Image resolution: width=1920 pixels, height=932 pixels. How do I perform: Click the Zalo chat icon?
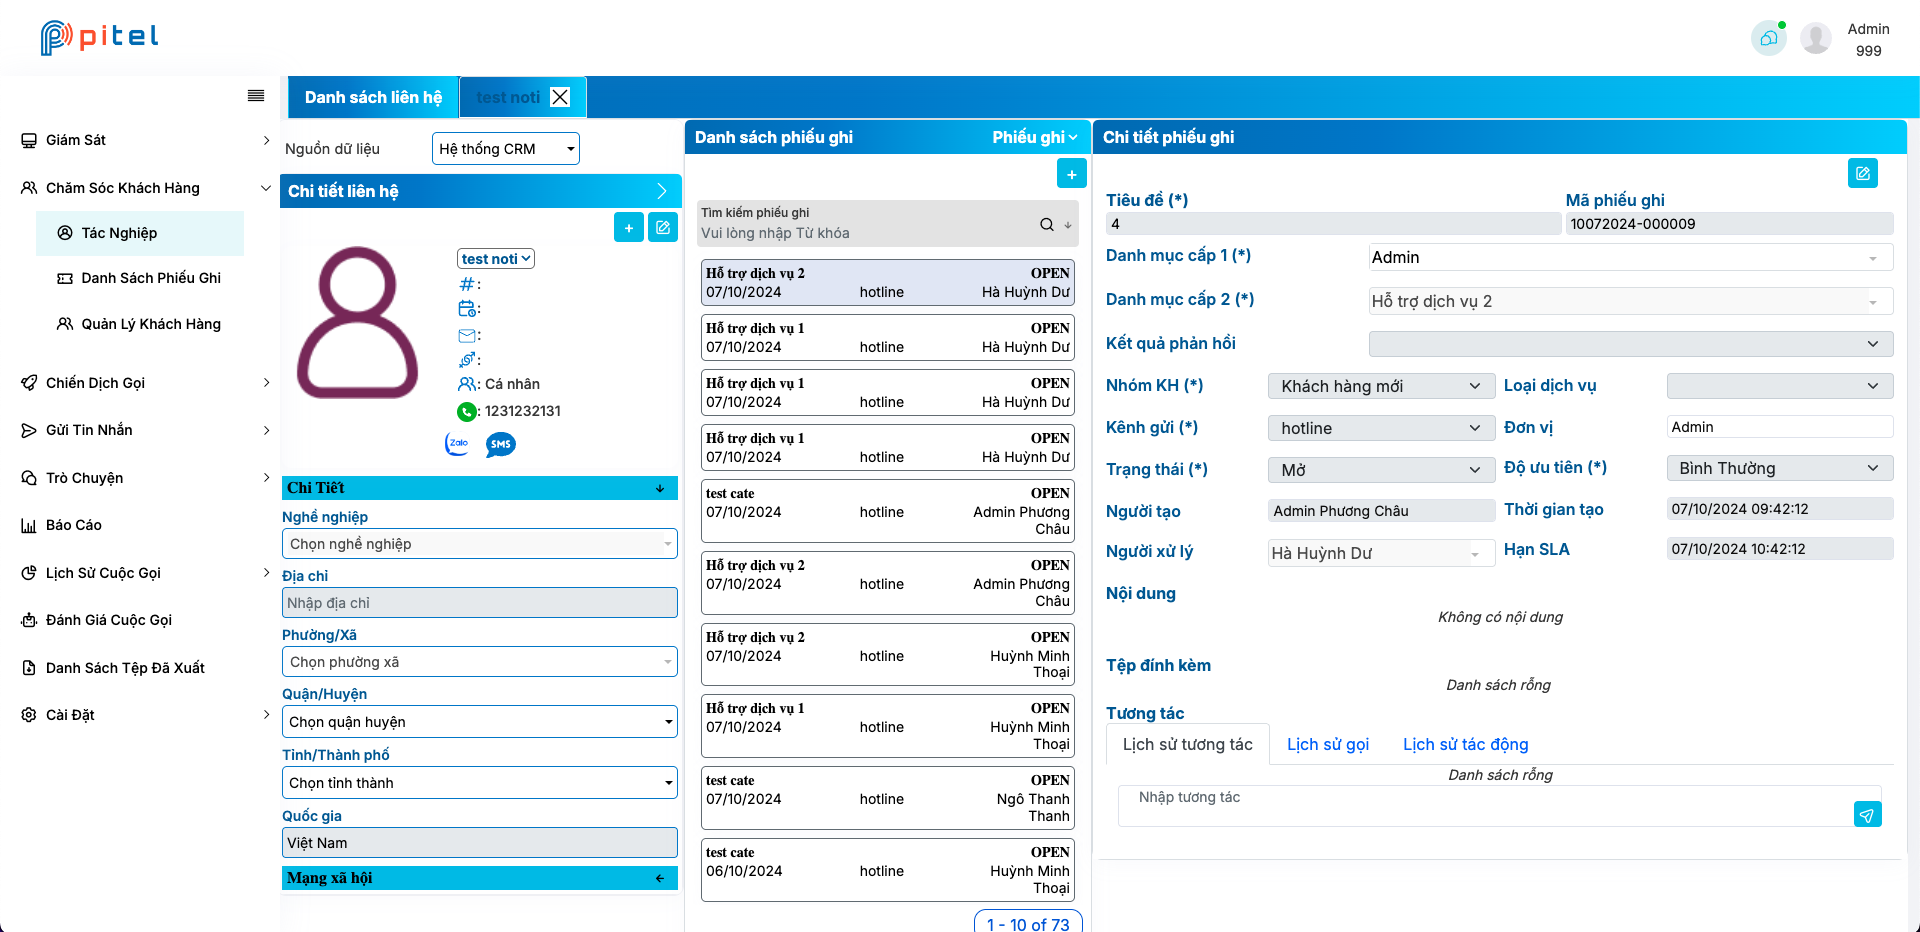pyautogui.click(x=458, y=444)
